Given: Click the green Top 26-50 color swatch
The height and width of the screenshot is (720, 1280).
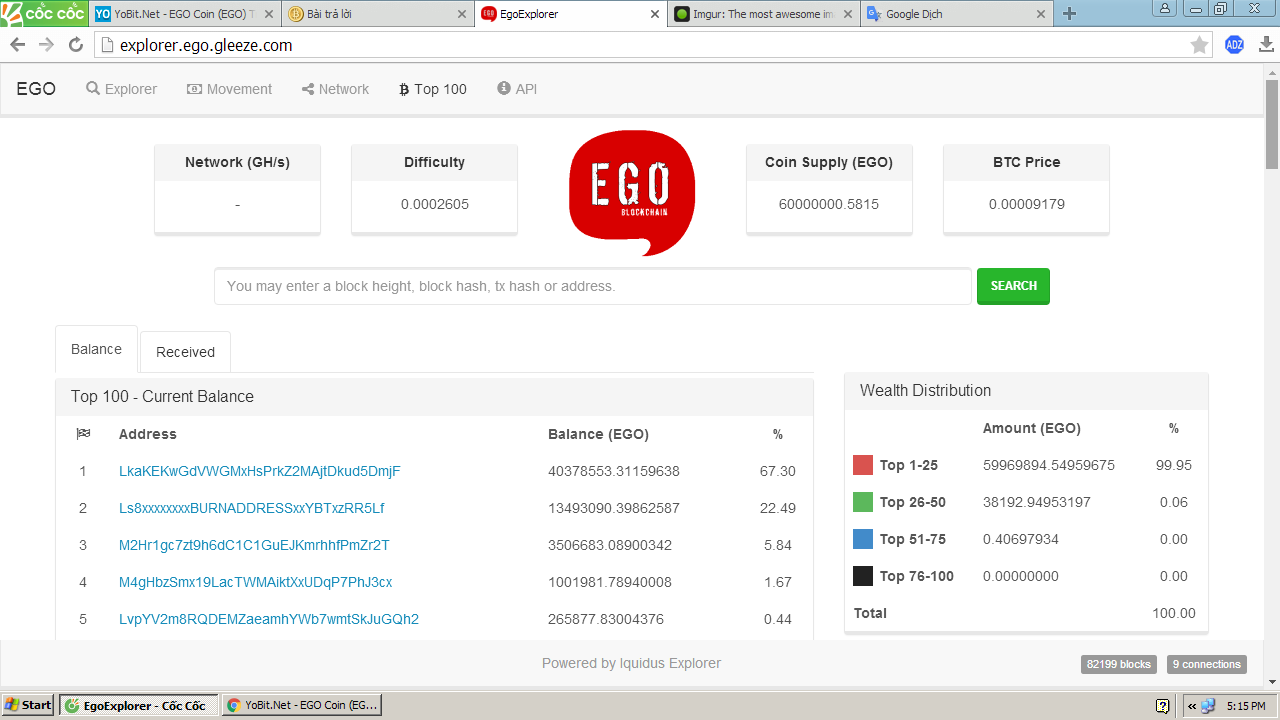Looking at the screenshot, I should [863, 502].
